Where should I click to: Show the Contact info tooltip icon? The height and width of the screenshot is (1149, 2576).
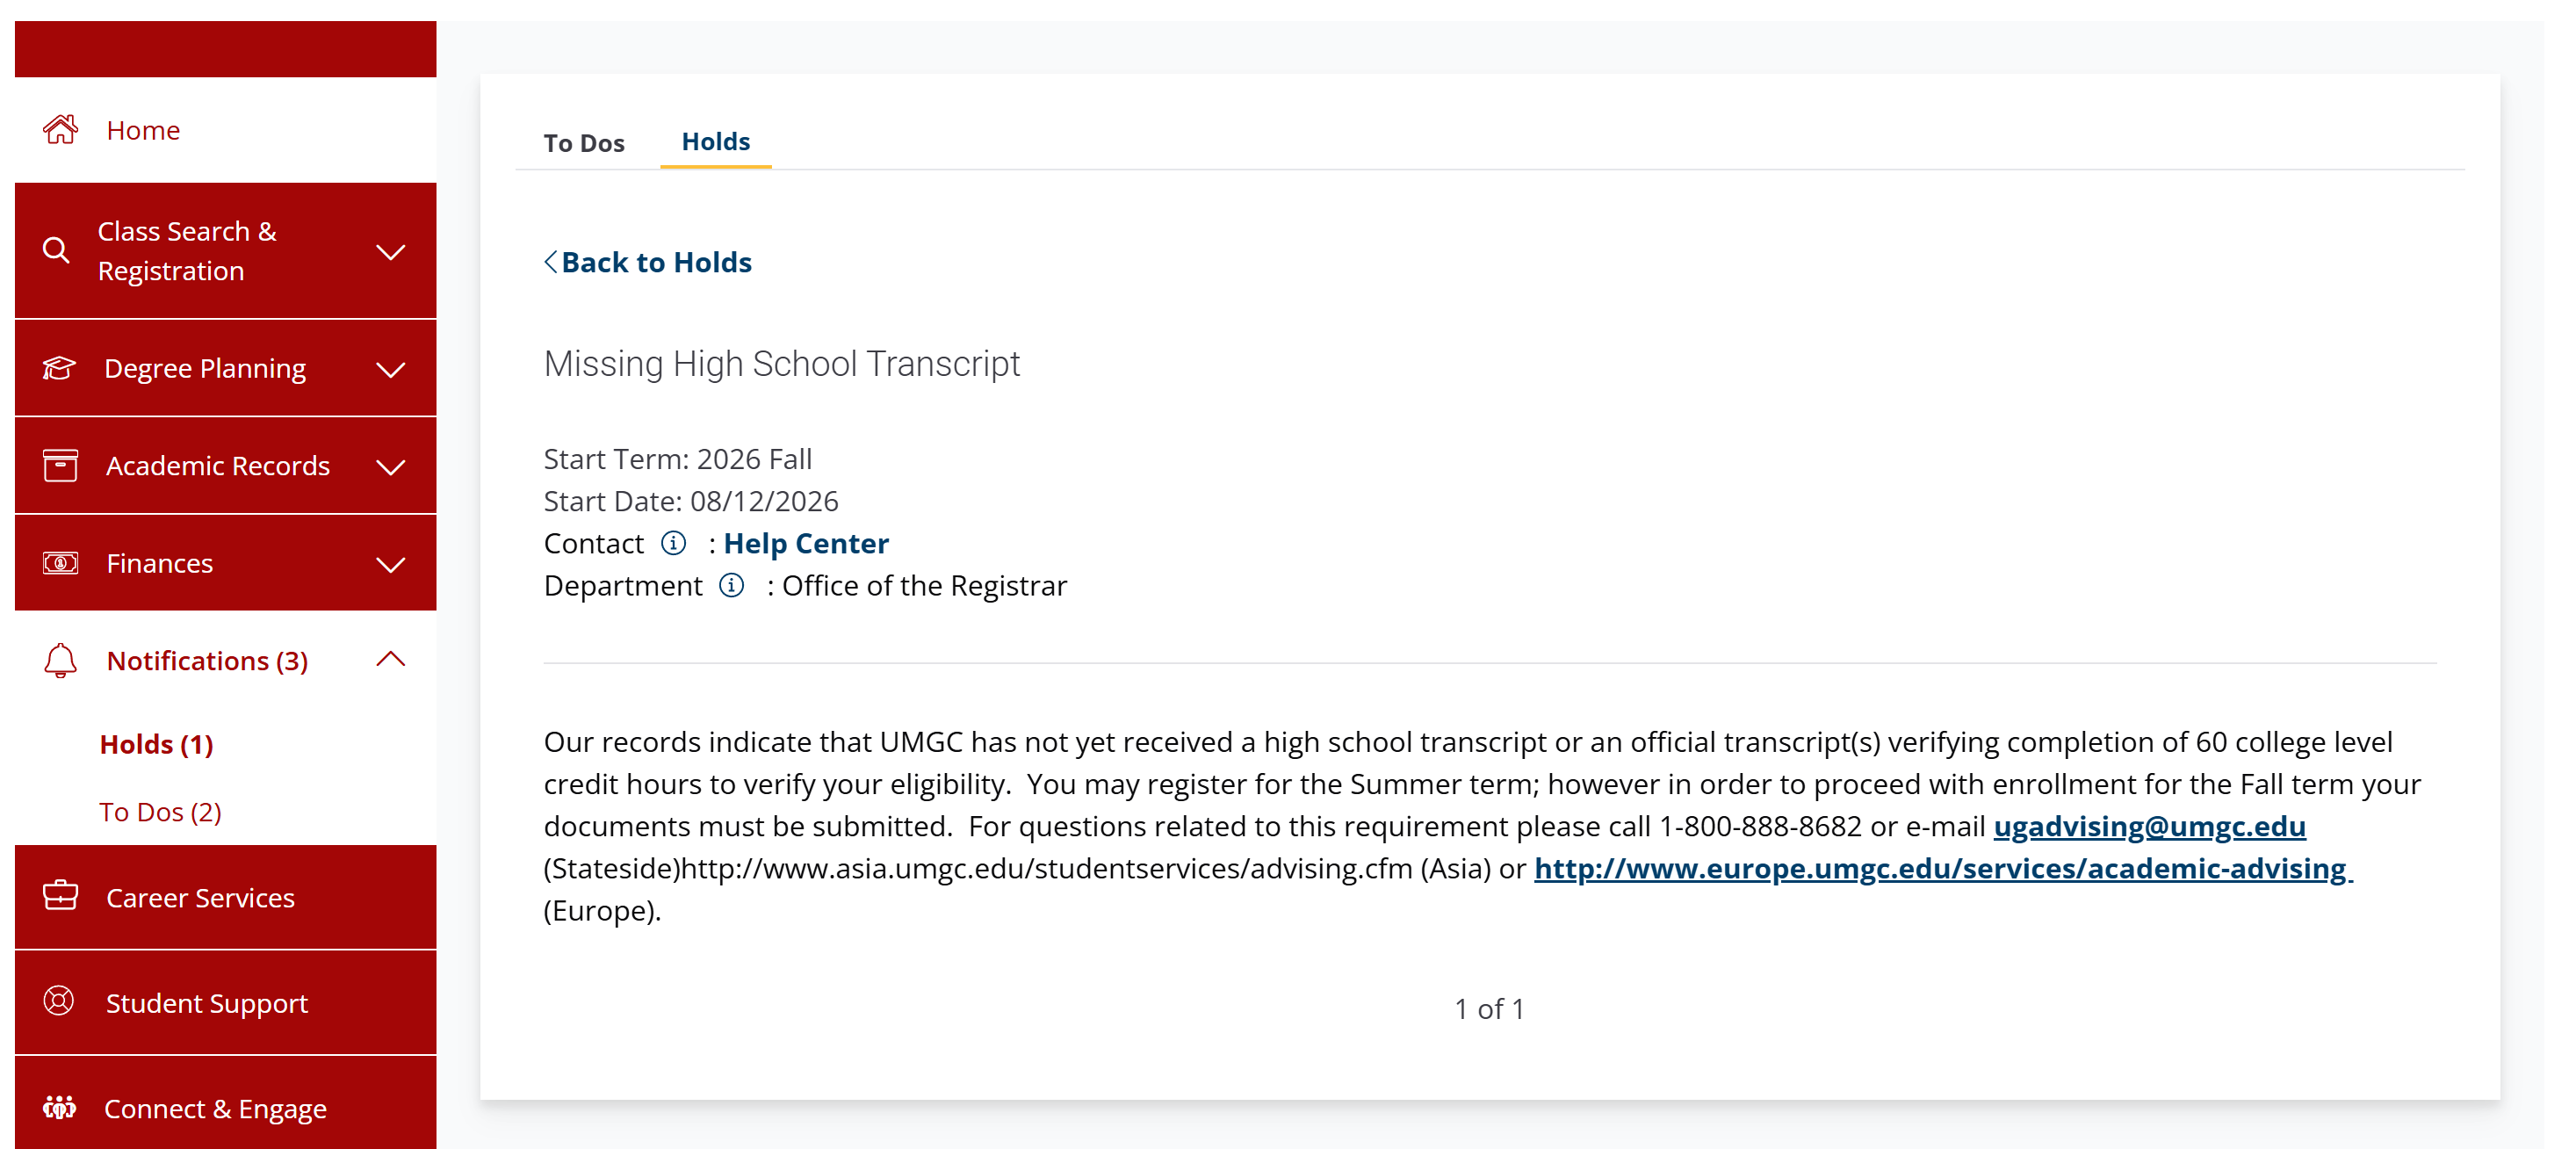point(674,543)
